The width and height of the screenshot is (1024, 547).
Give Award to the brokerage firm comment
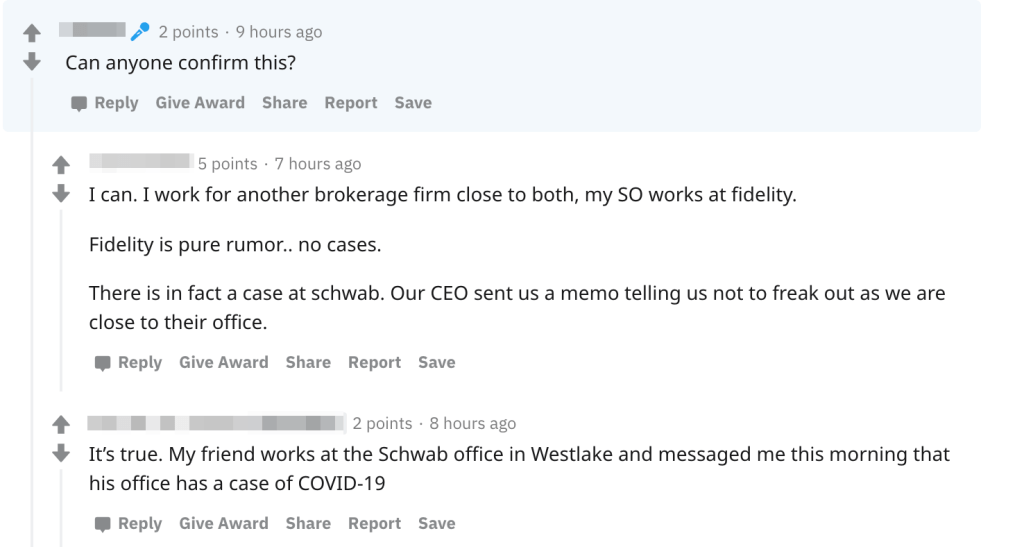coord(223,363)
